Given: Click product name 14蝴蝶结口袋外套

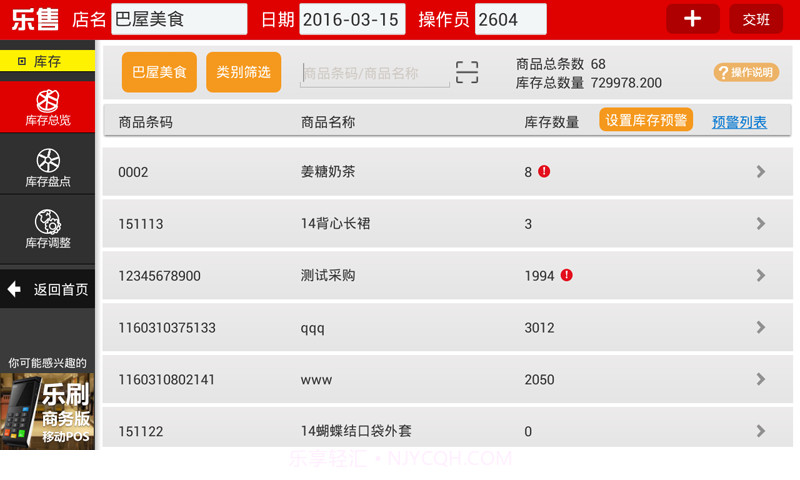Looking at the screenshot, I should pyautogui.click(x=356, y=431).
